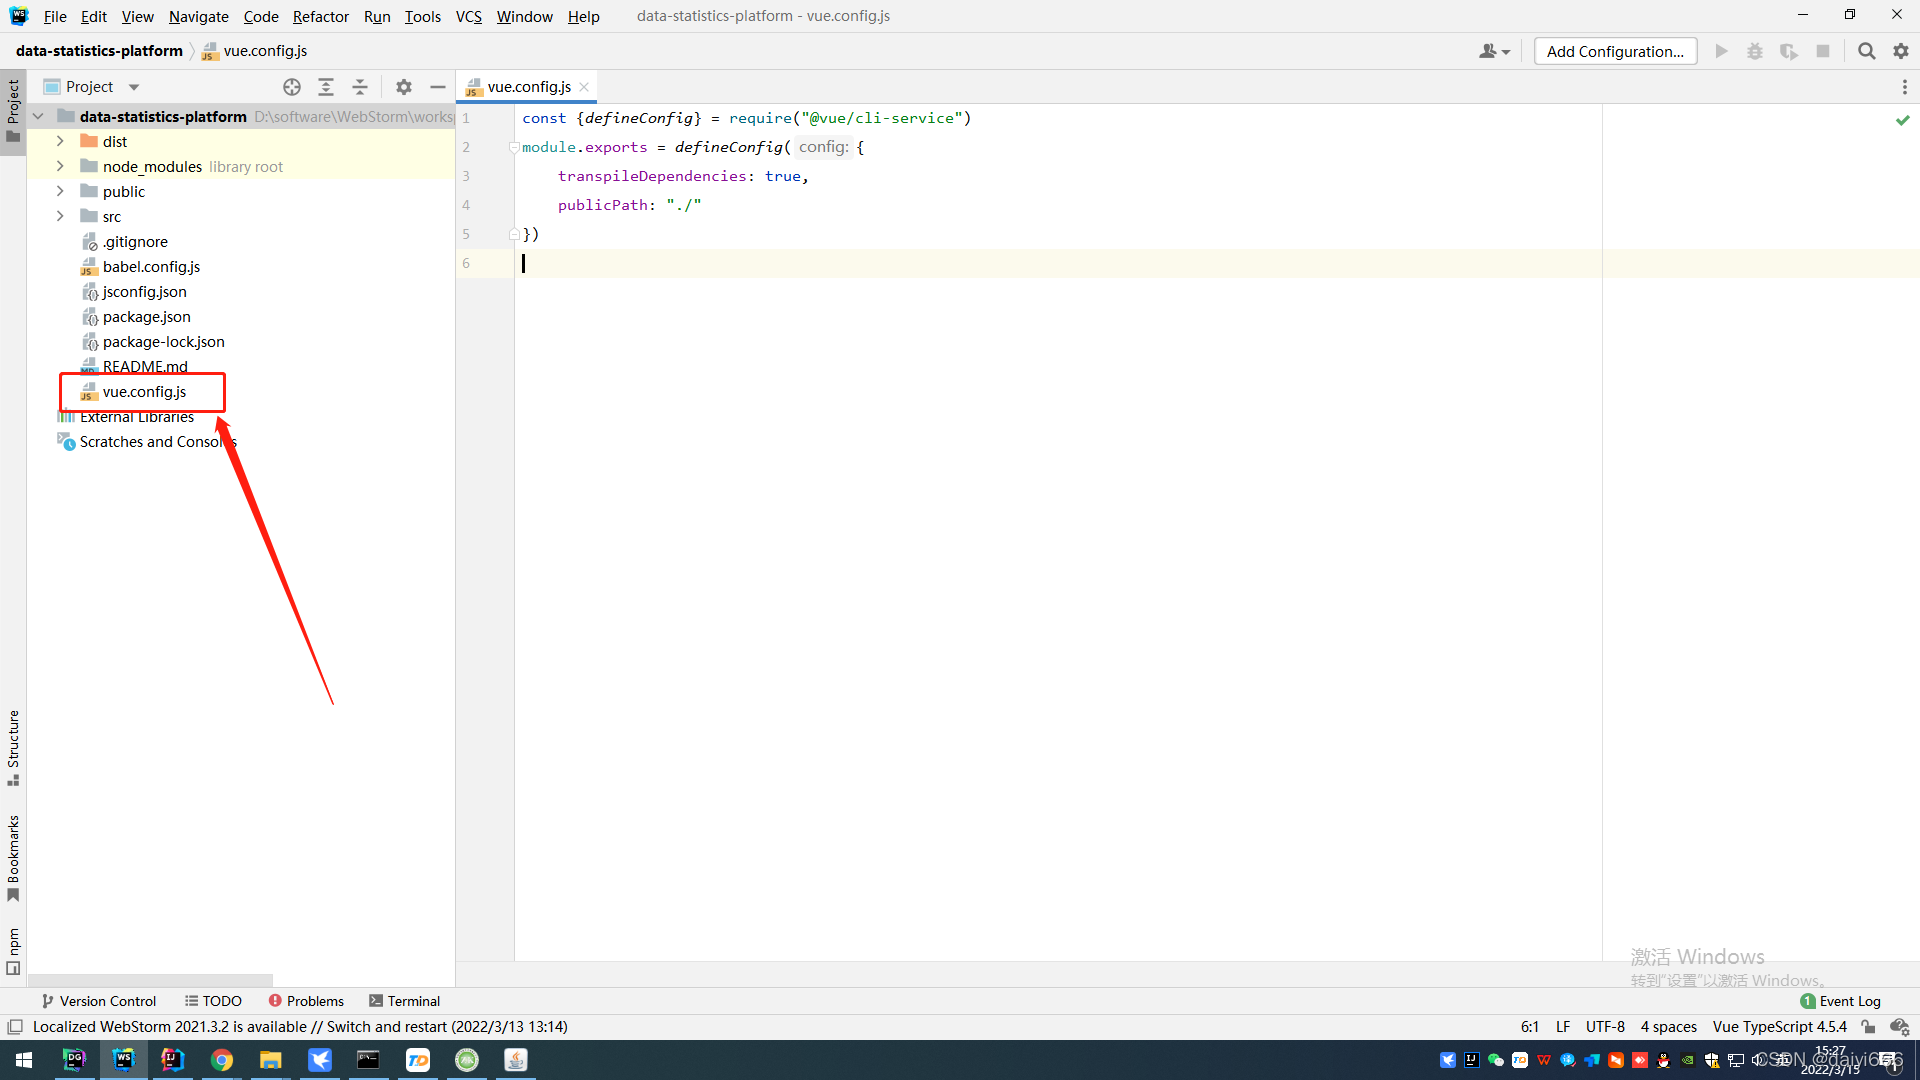Expand the public folder
Screen dimensions: 1920x1080
(60, 191)
